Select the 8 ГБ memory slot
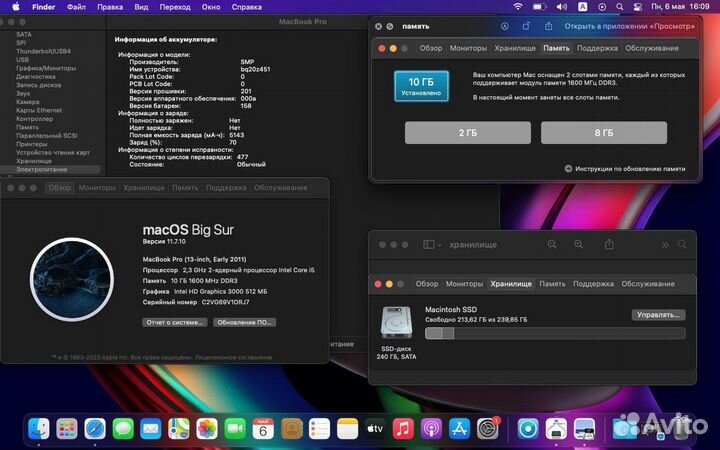 pos(604,133)
